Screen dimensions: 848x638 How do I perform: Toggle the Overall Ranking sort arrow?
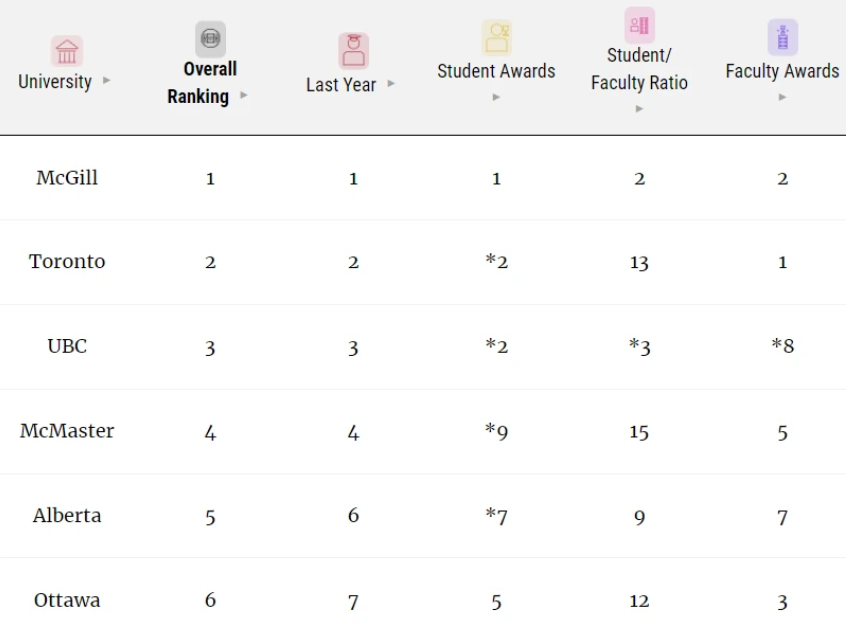coord(244,96)
